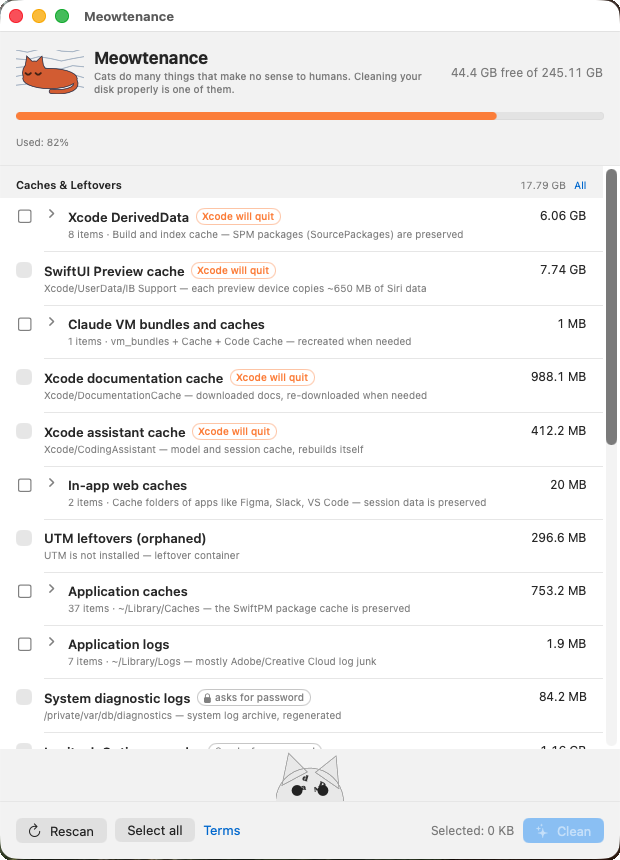620x860 pixels.
Task: Click the vertical scrollbar thumb
Action: [x=611, y=307]
